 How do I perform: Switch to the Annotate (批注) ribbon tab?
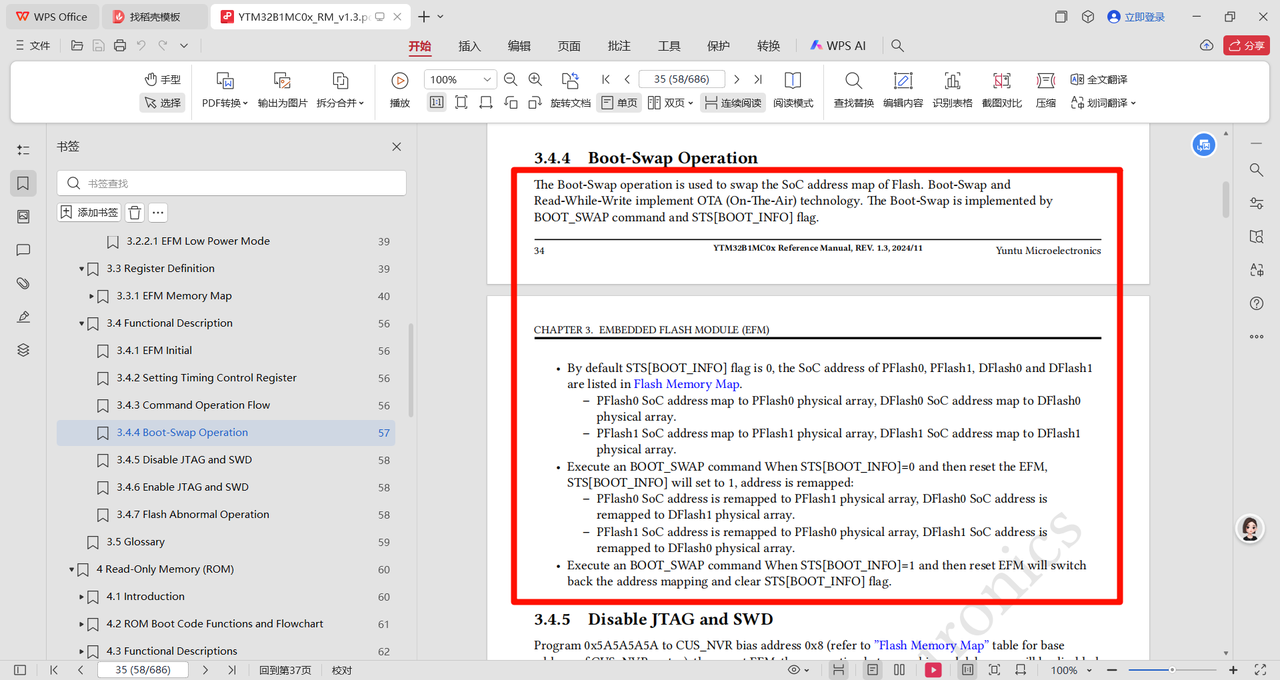[x=619, y=46]
